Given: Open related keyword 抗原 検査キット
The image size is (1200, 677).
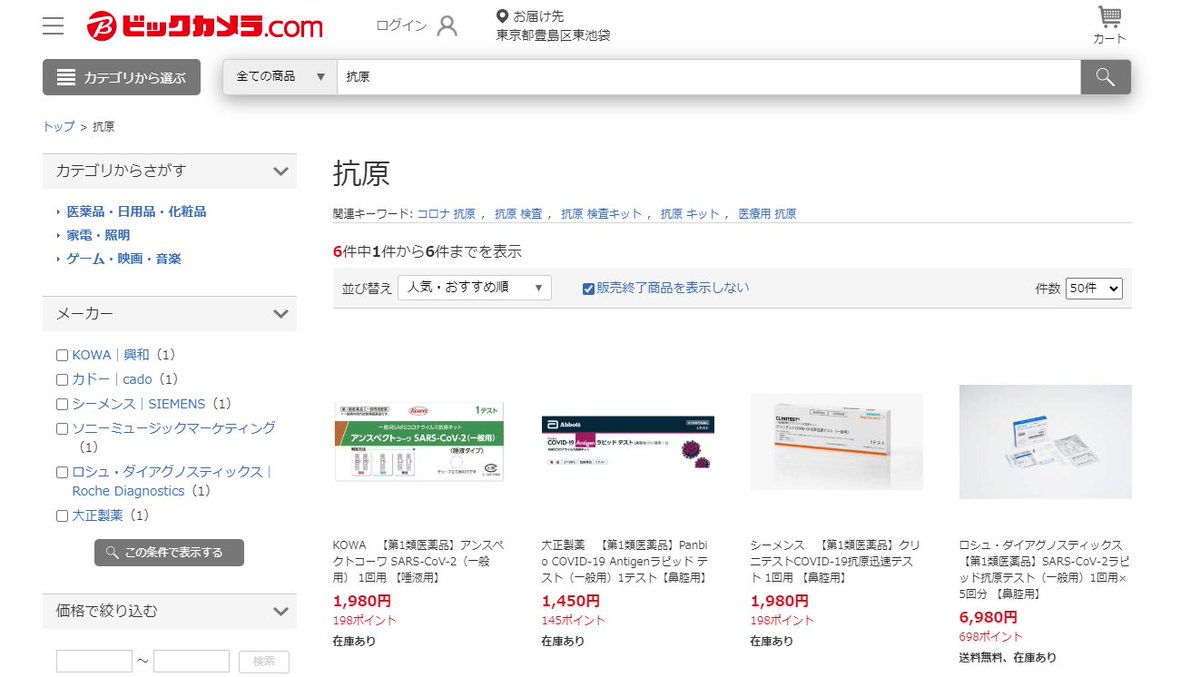Looking at the screenshot, I should pyautogui.click(x=601, y=214).
